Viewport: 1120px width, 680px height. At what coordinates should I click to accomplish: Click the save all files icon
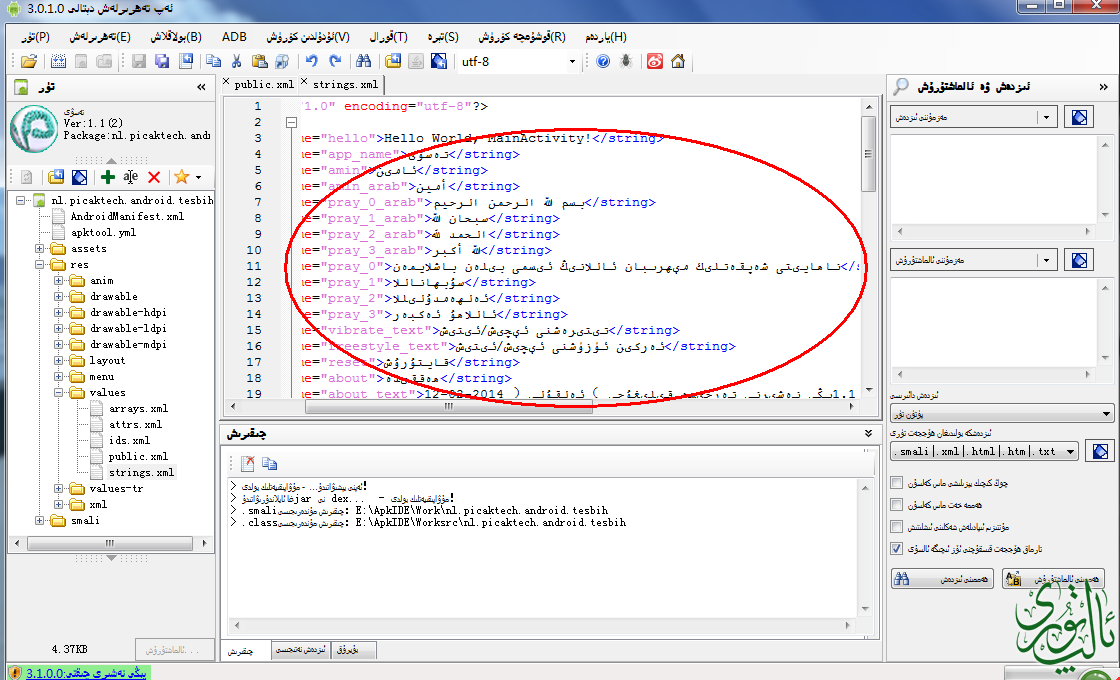coord(162,61)
